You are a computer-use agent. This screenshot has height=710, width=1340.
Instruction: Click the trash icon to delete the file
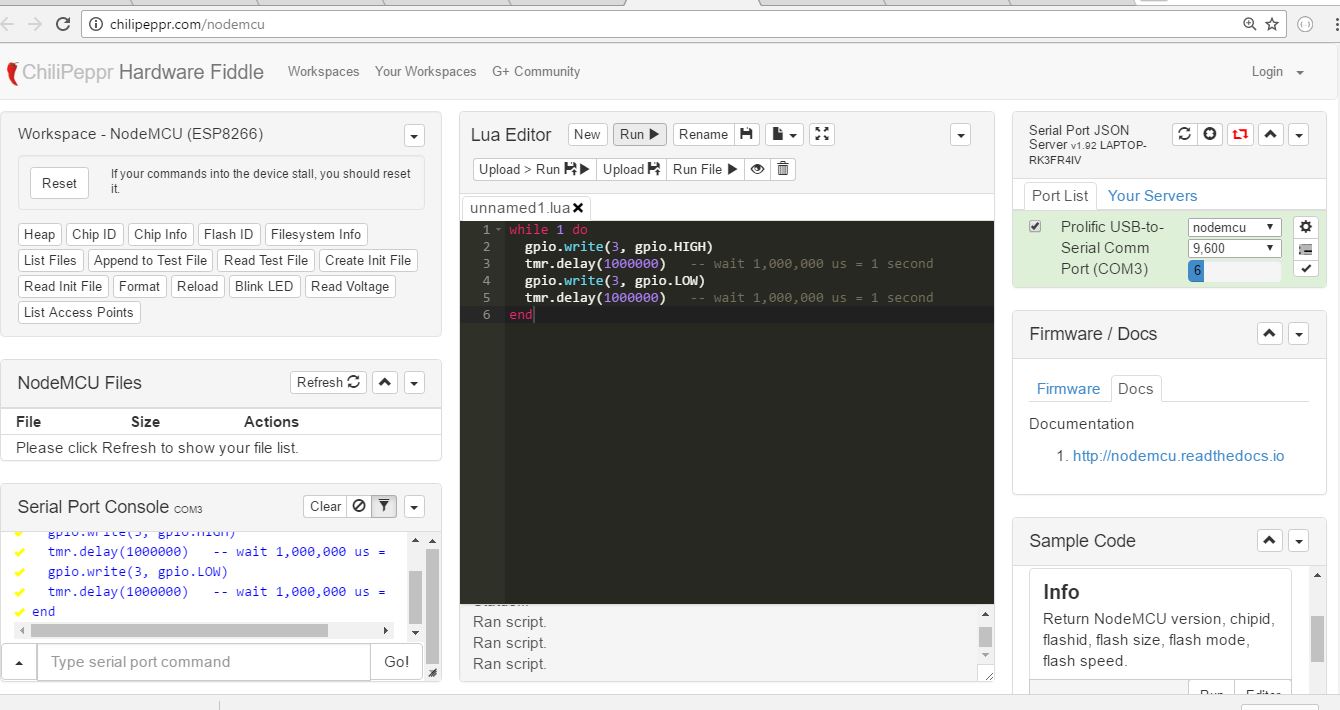[x=783, y=169]
